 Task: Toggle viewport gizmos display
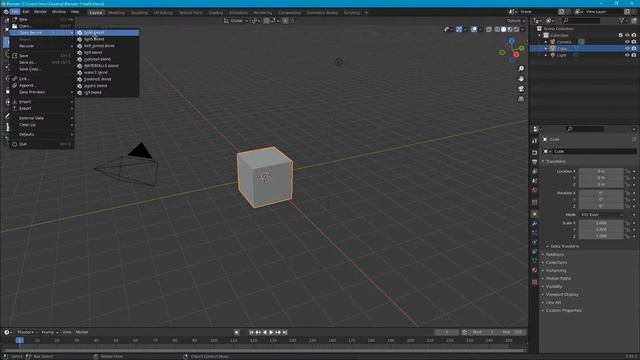pos(459,29)
